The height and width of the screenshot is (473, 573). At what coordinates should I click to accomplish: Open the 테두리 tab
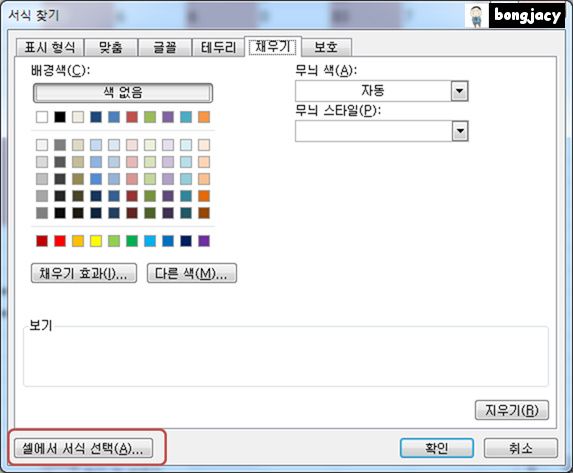click(x=218, y=48)
